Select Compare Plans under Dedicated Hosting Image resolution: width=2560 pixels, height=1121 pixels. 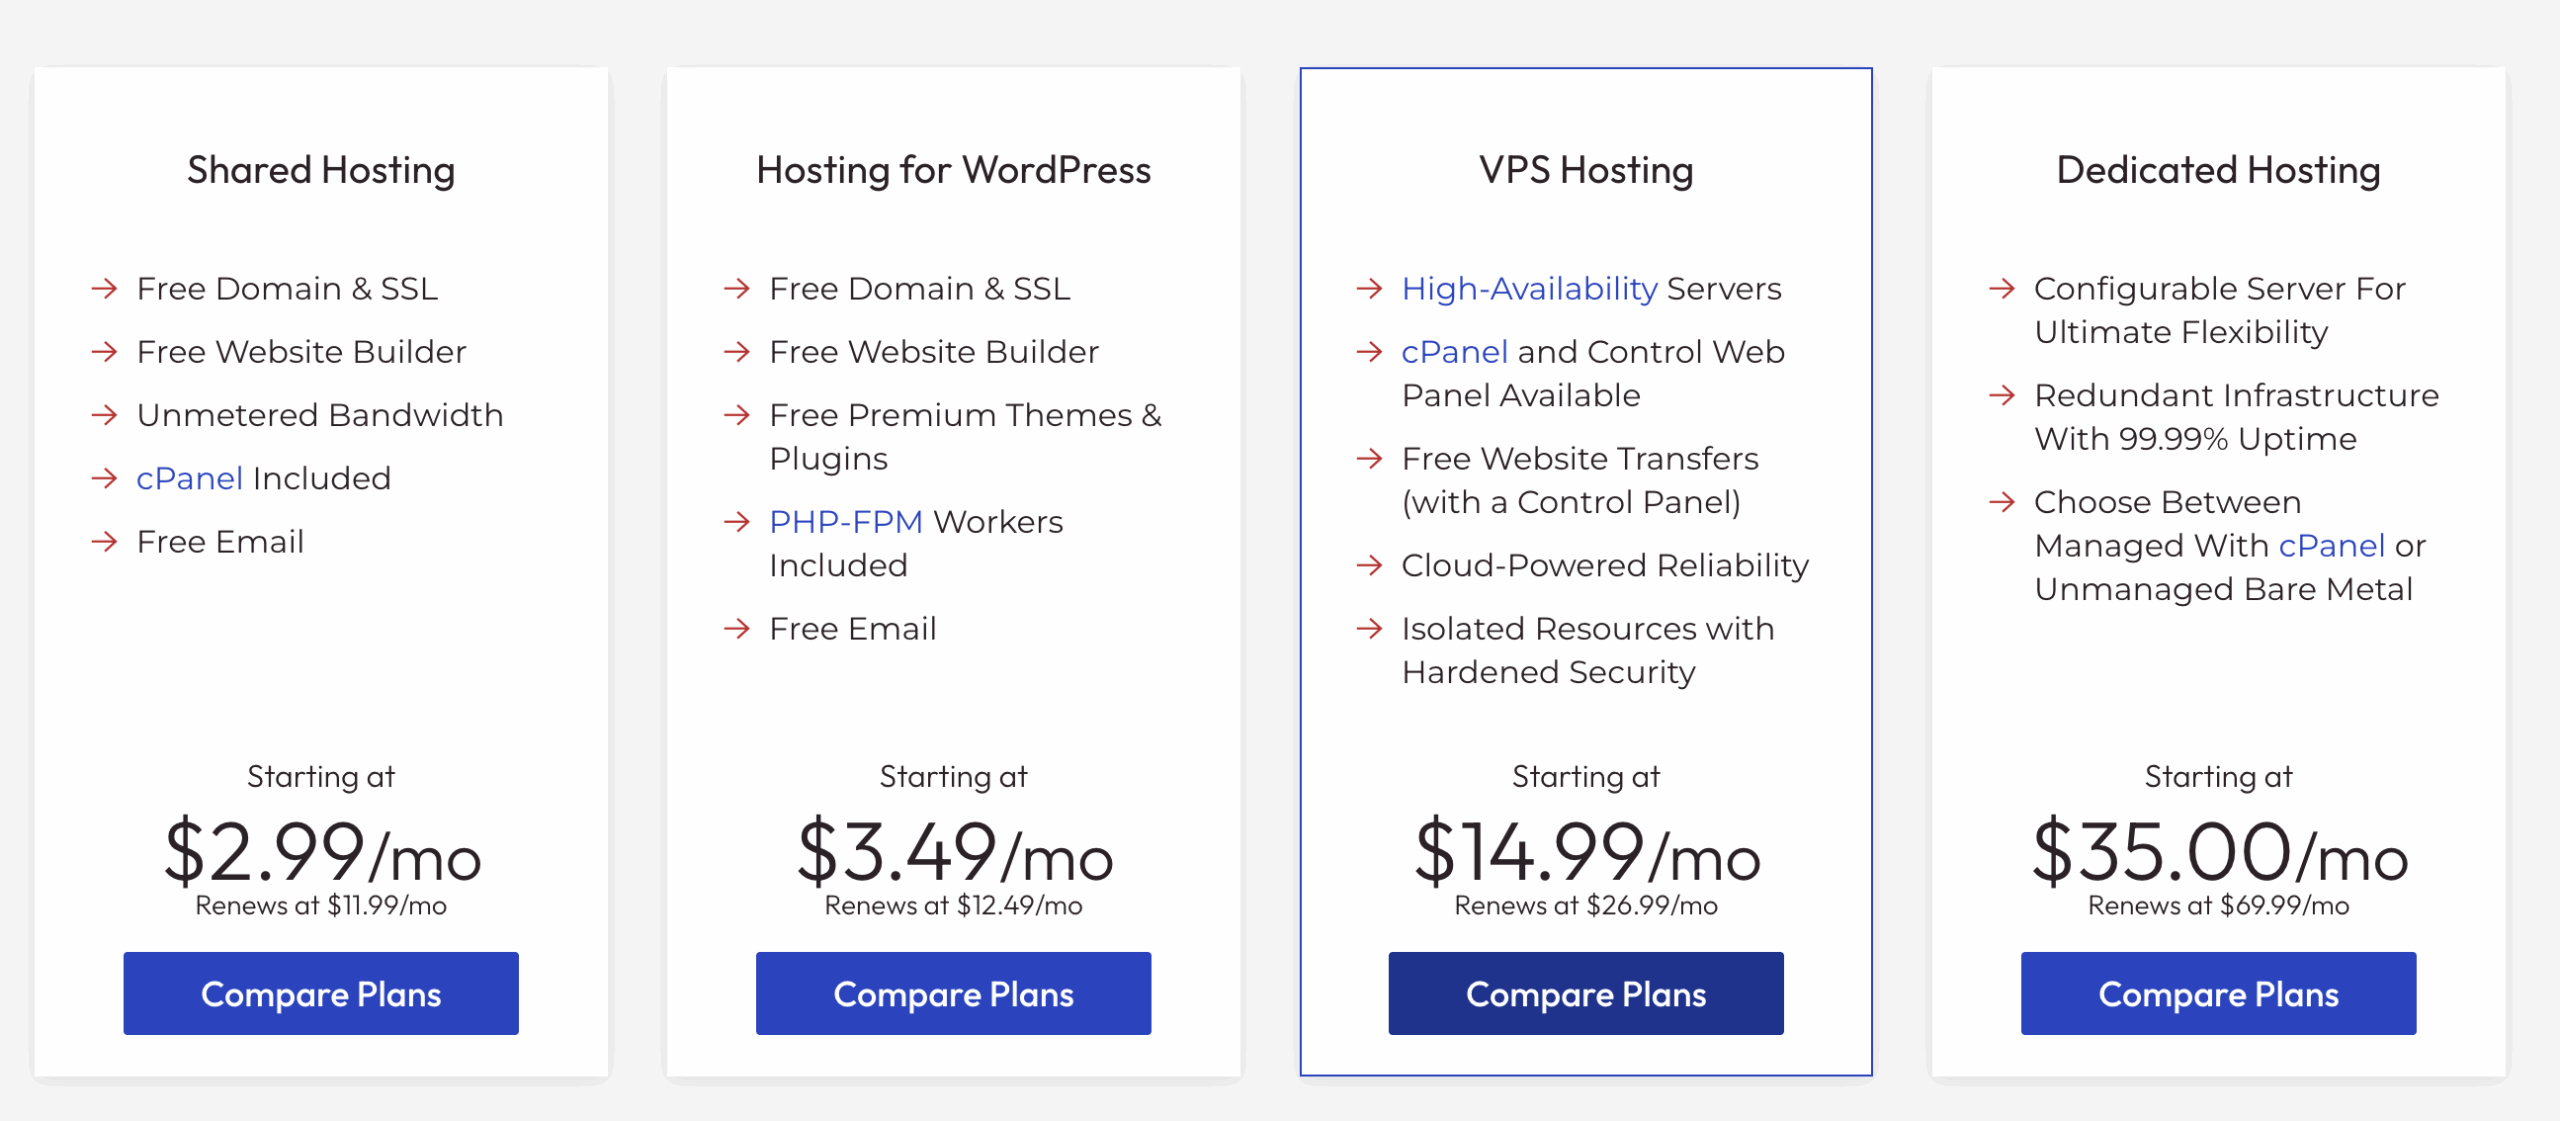click(2218, 993)
